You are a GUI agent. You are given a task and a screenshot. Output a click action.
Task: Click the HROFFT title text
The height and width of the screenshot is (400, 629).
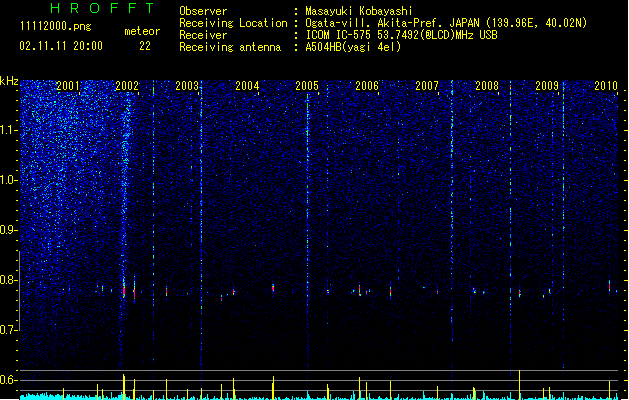[x=103, y=8]
